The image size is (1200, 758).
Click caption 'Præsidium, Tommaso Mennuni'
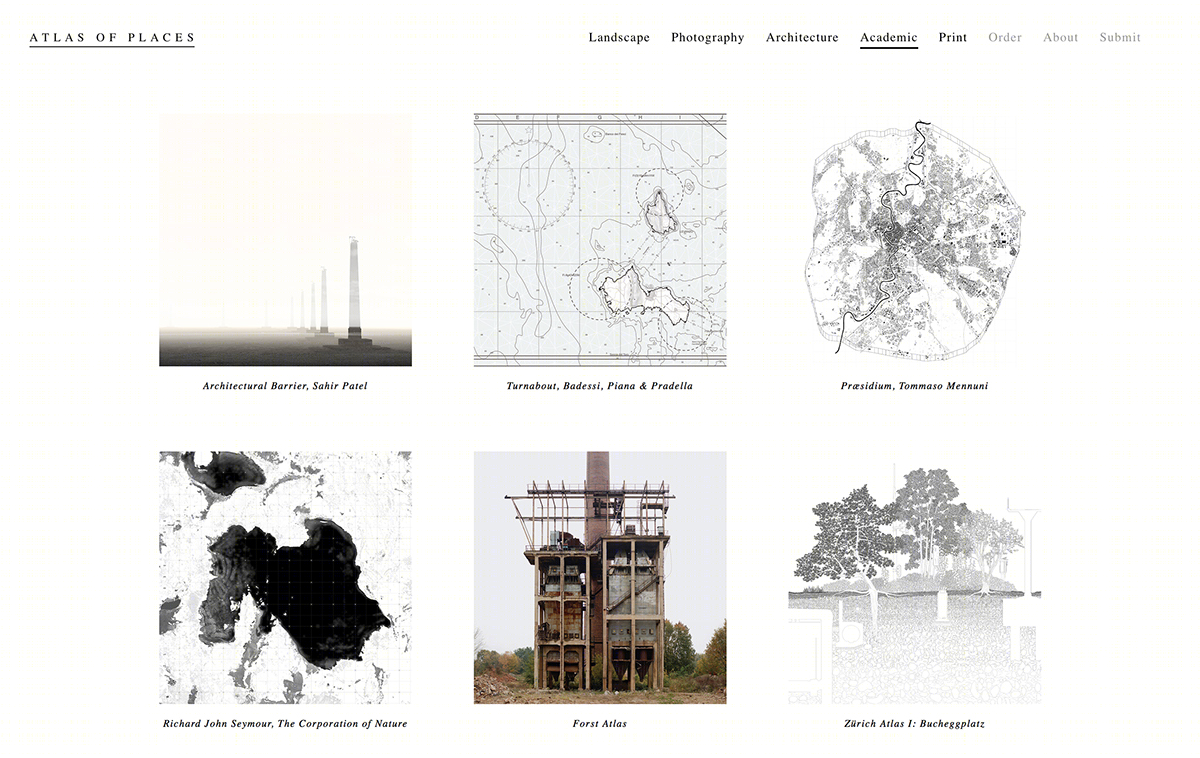pyautogui.click(x=915, y=386)
